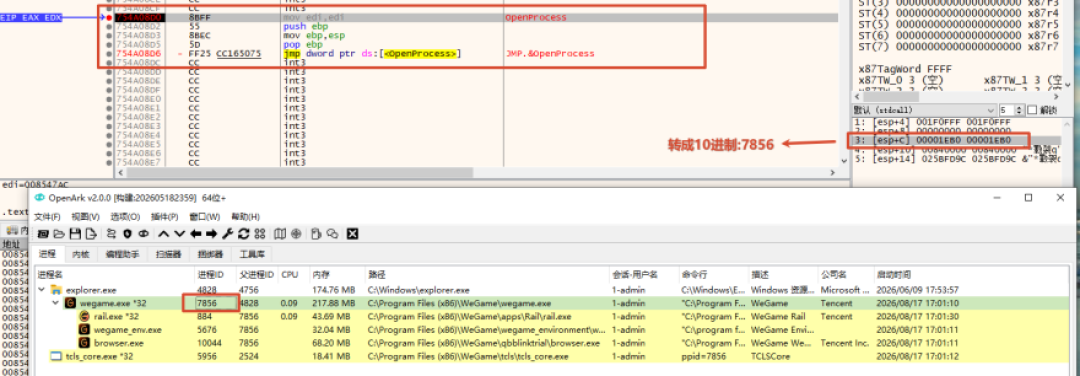Click the tcls_core.exe process icon
This screenshot has height=376, width=1080.
56,356
